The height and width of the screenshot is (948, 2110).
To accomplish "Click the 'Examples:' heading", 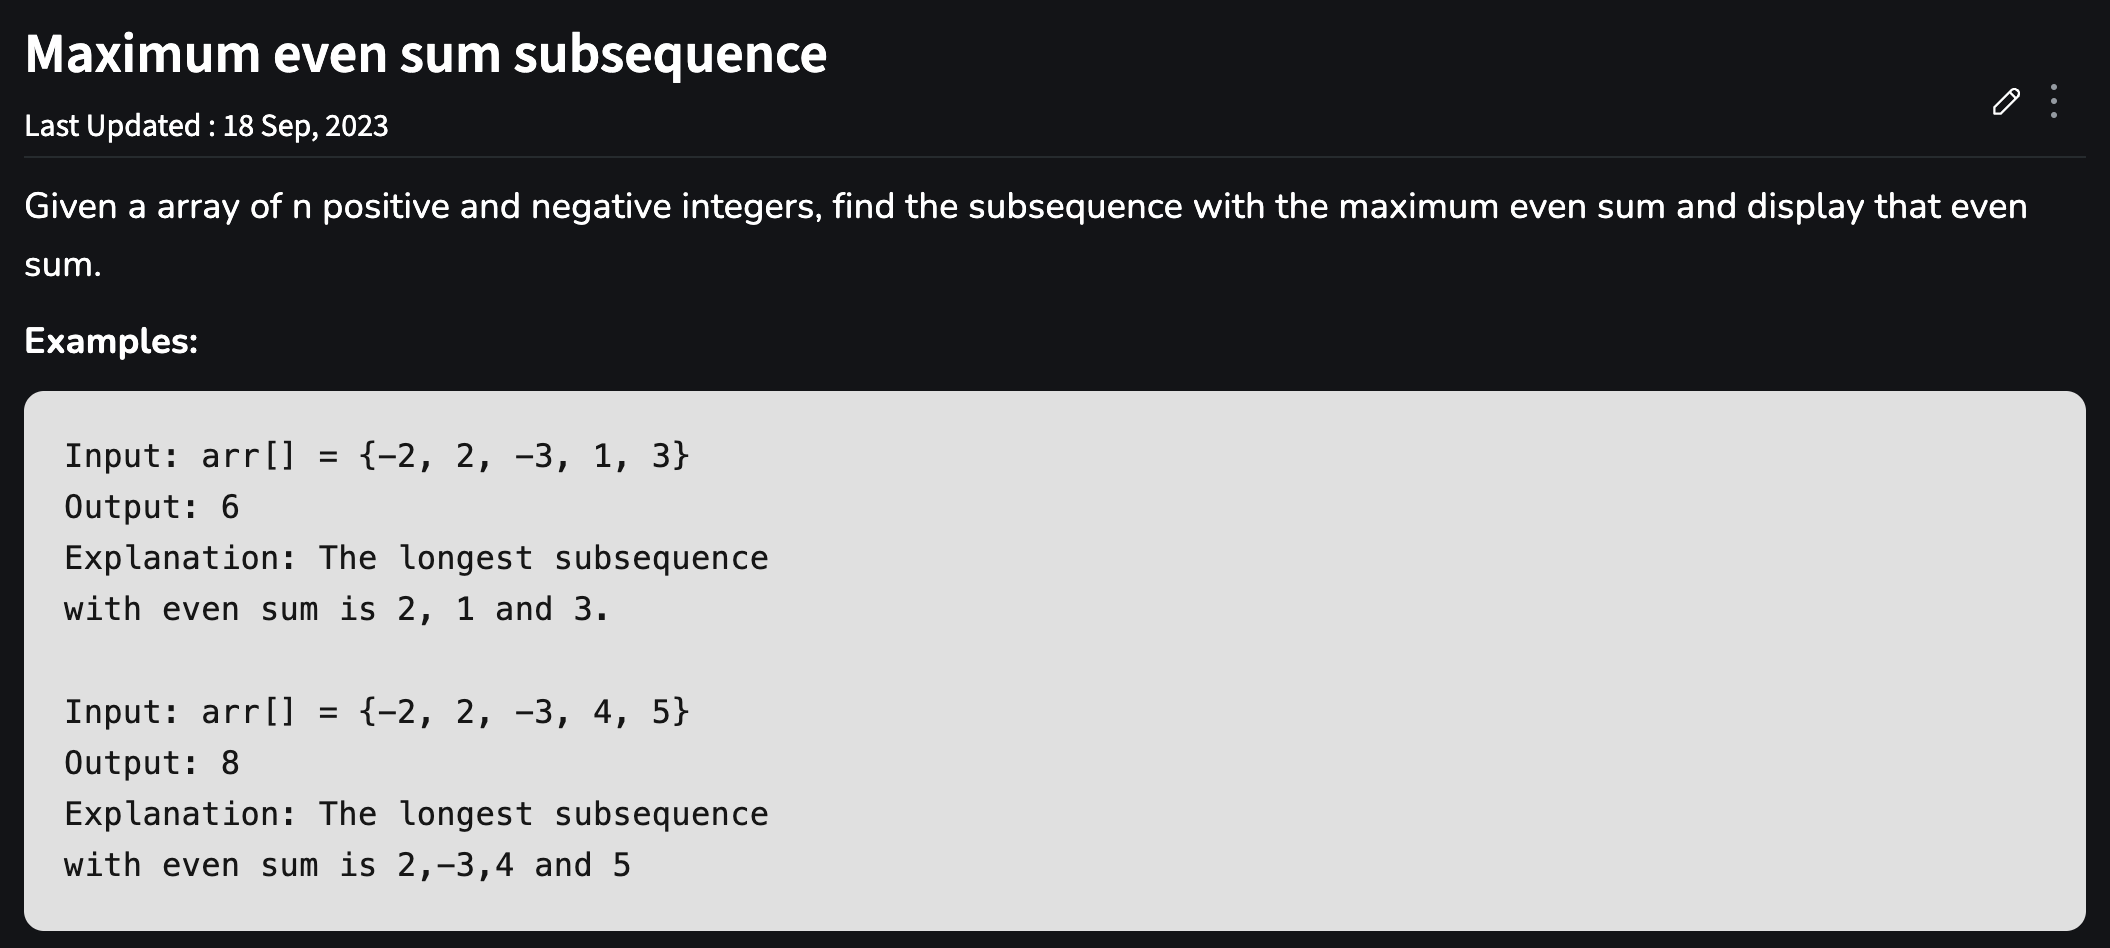I will point(111,341).
